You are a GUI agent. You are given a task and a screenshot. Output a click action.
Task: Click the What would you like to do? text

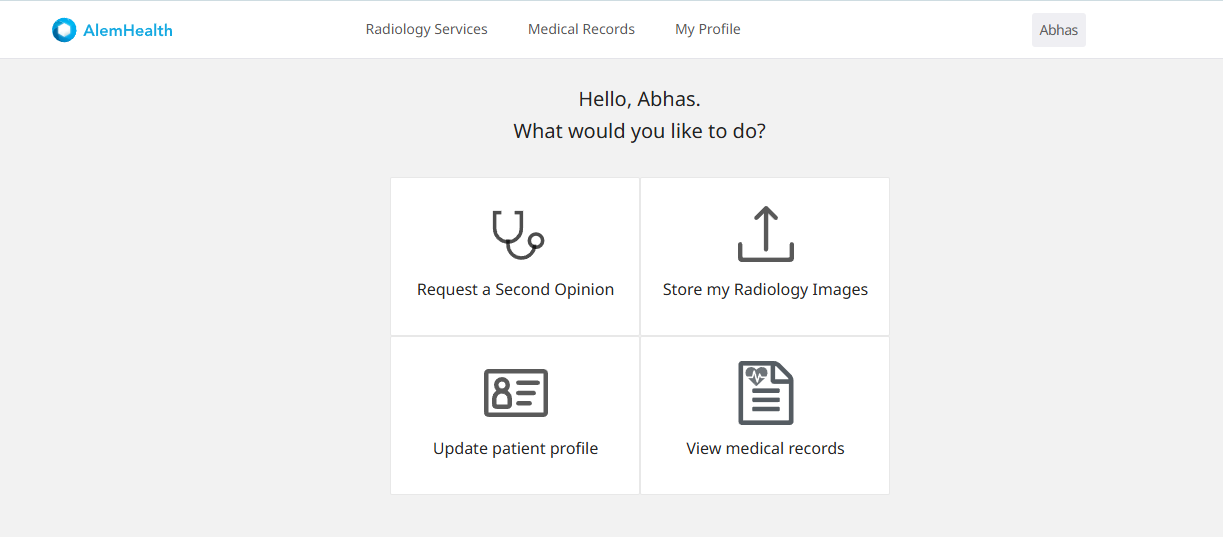coord(640,131)
